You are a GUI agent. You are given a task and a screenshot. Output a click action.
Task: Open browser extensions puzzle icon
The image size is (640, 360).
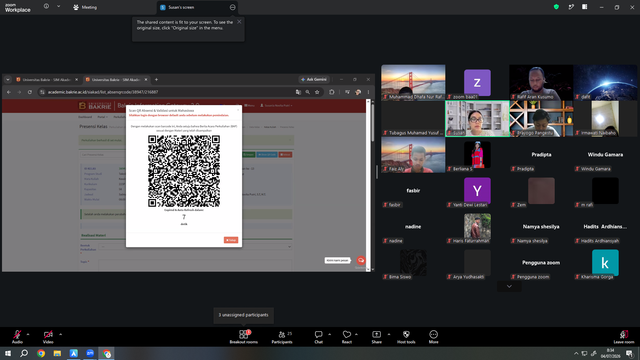pos(332,92)
